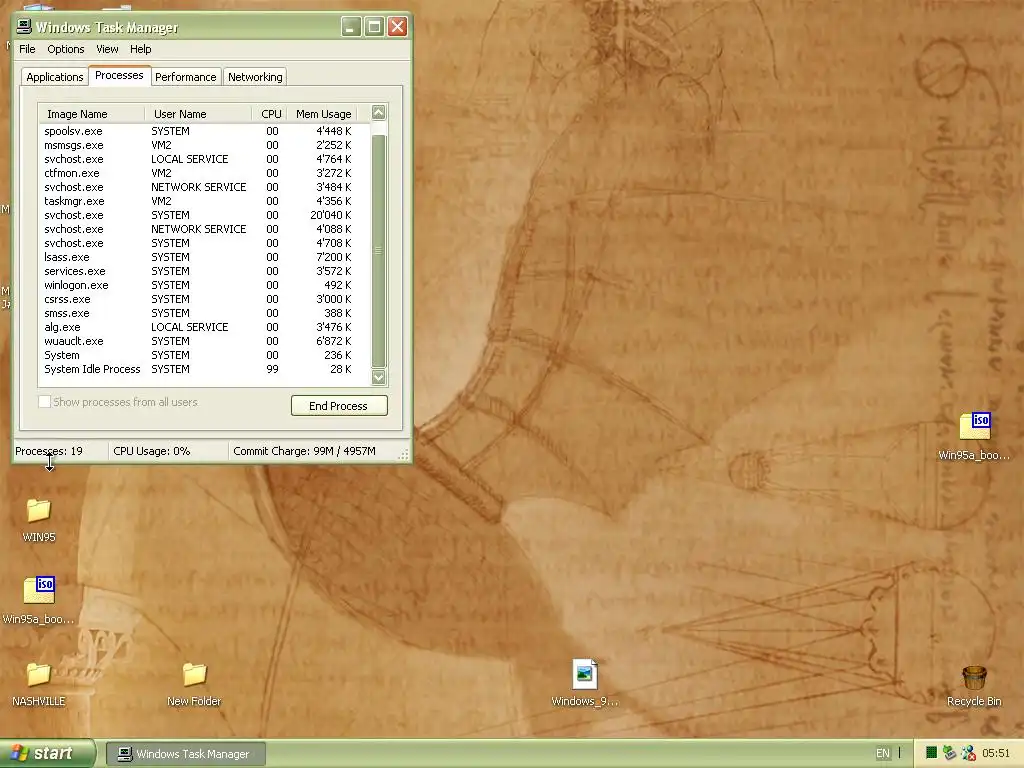The height and width of the screenshot is (768, 1024).
Task: Select the Processes tab
Action: point(120,75)
